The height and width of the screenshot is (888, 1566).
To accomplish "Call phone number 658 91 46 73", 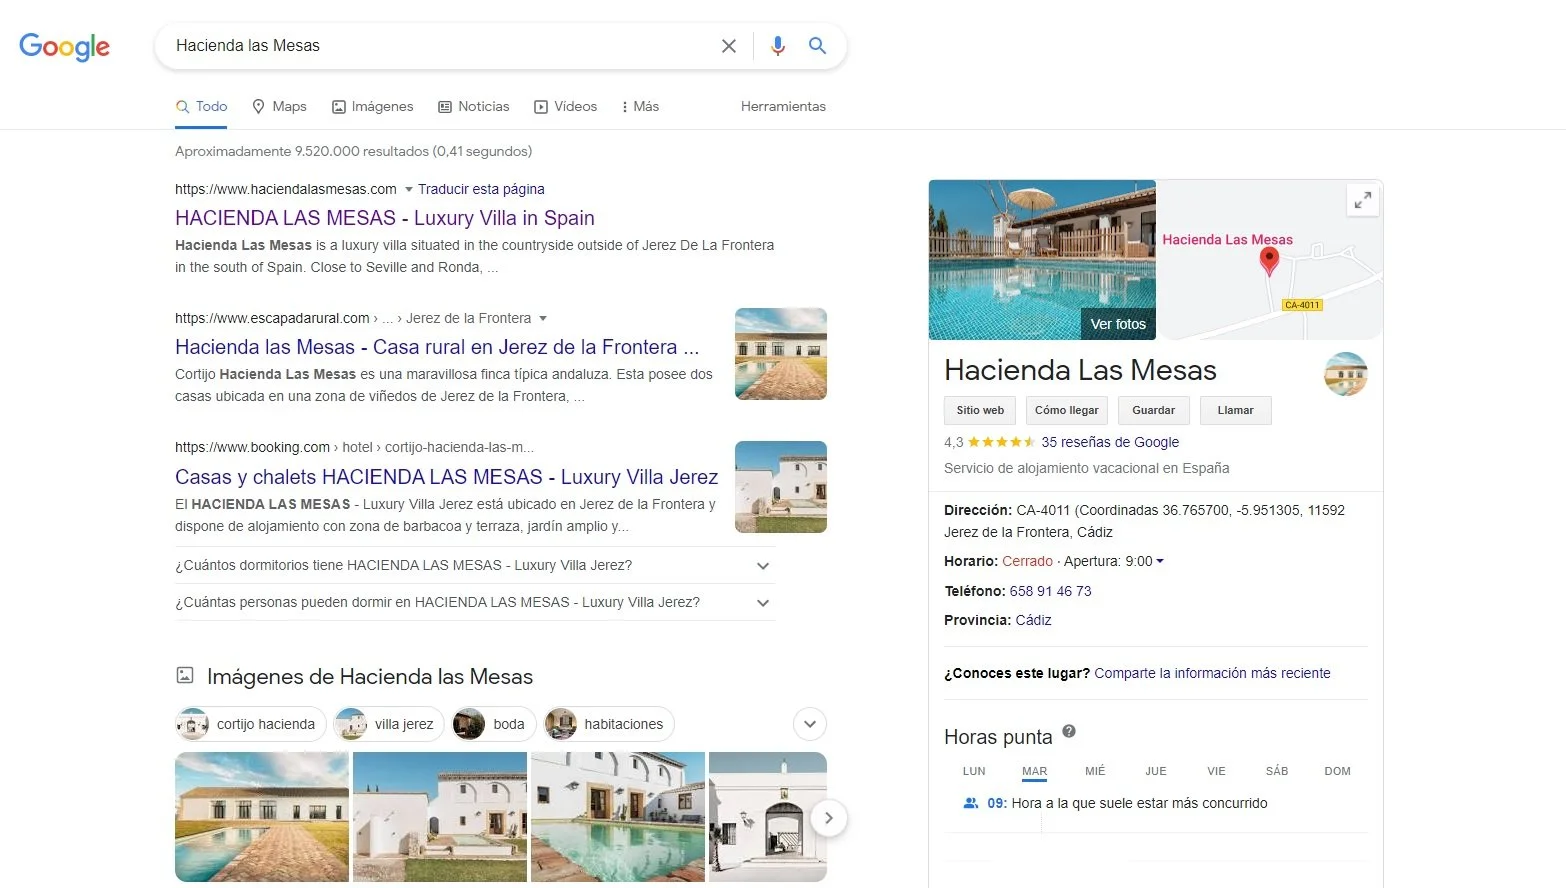I will 1050,591.
